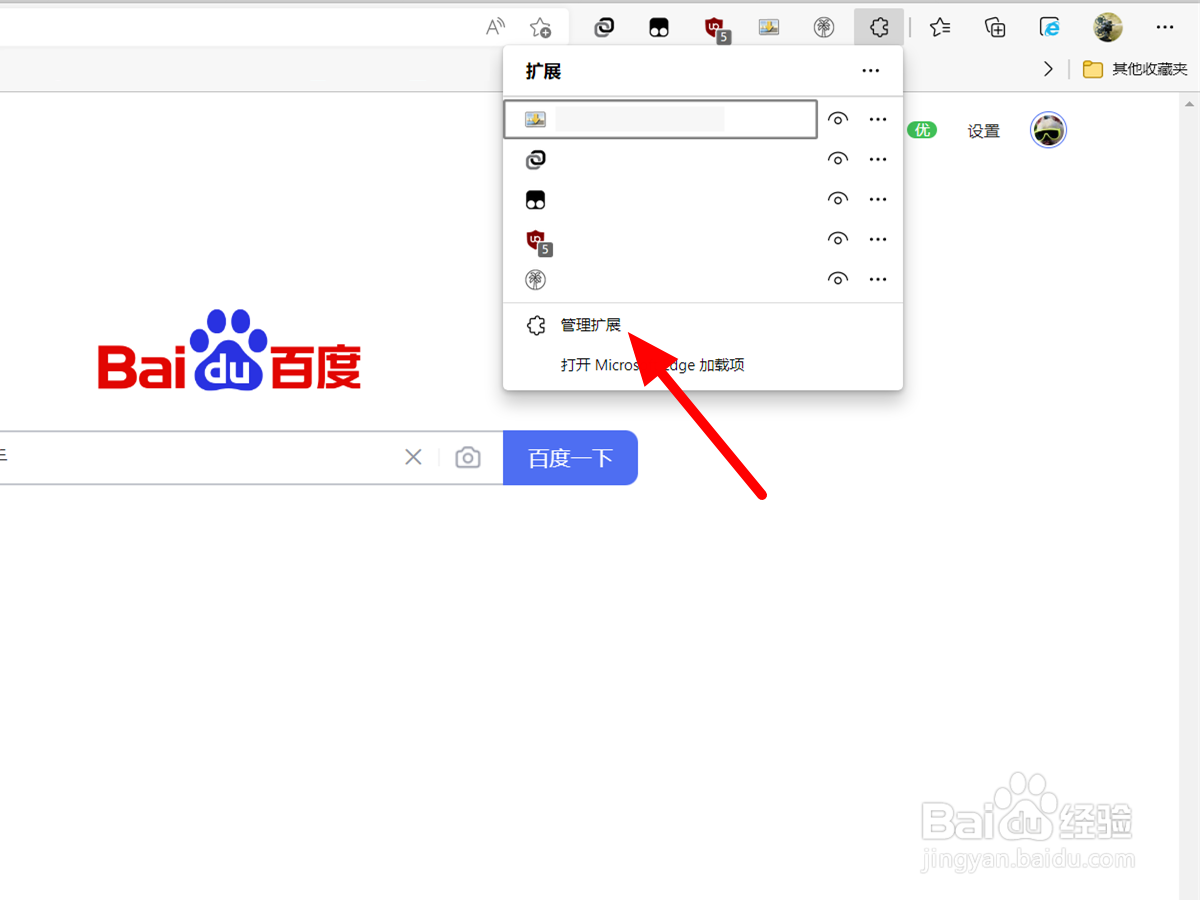Viewport: 1200px width, 900px height.
Task: Open the image downloader extension icon
Action: coord(768,27)
